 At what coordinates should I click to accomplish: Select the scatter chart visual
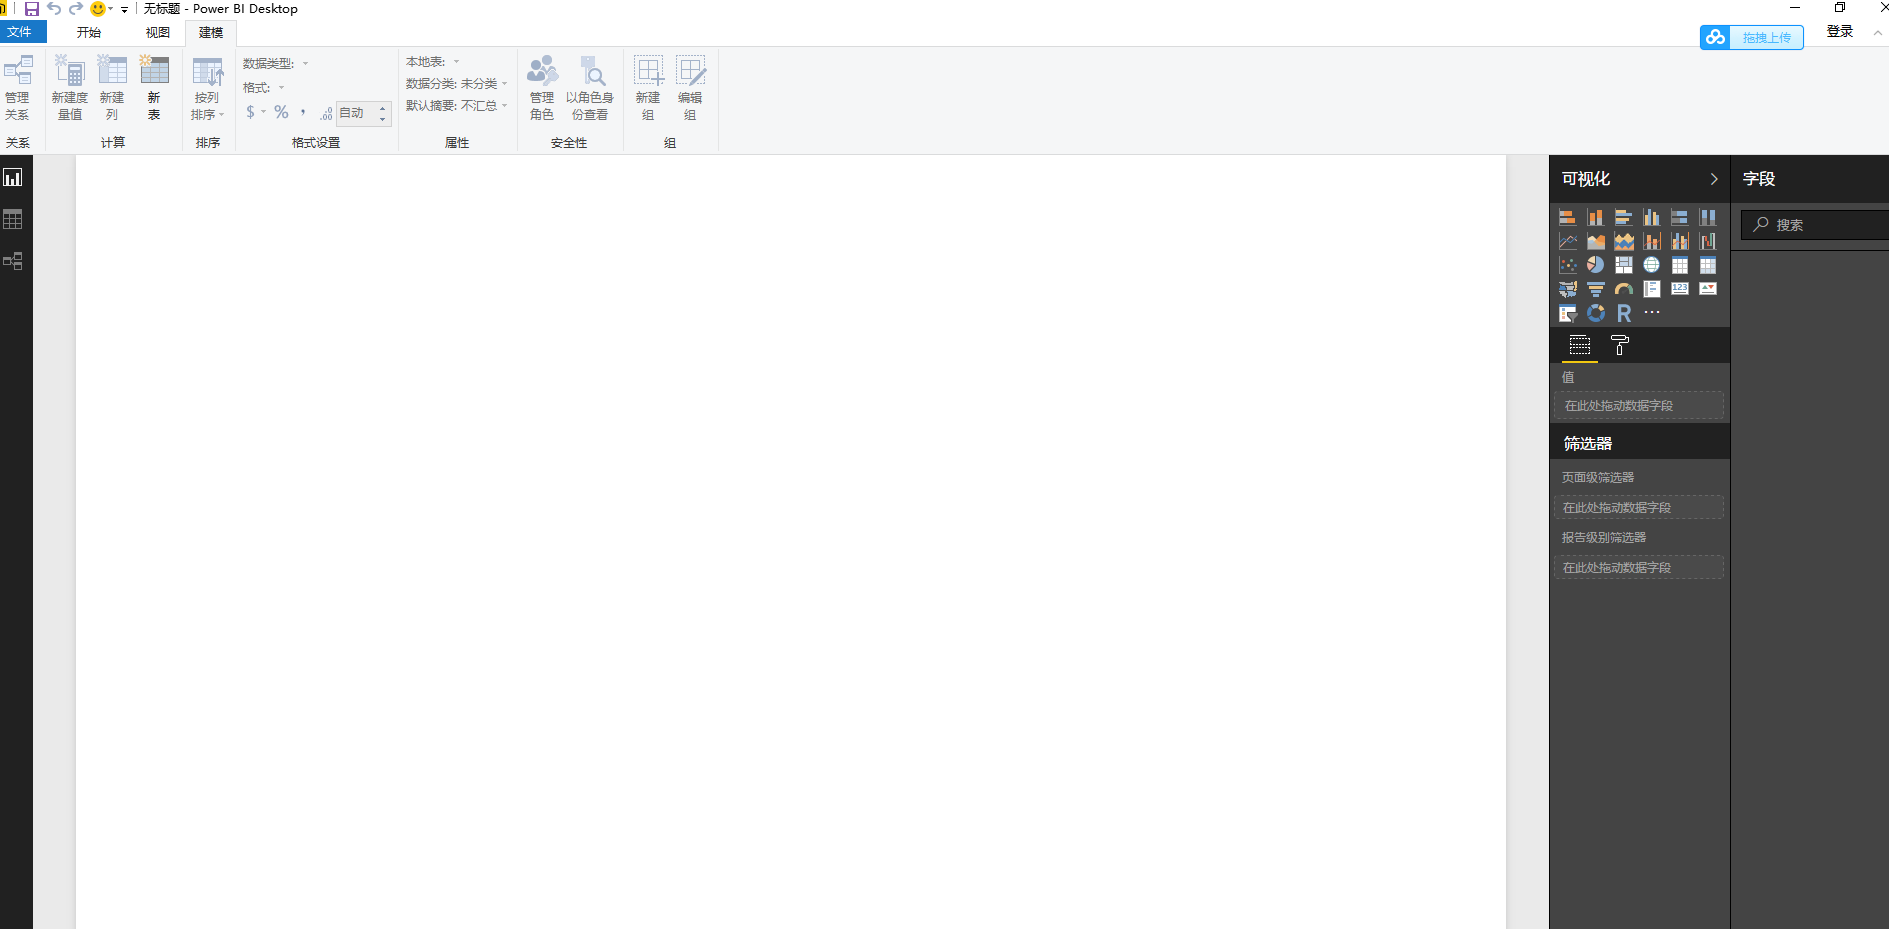point(1568,265)
